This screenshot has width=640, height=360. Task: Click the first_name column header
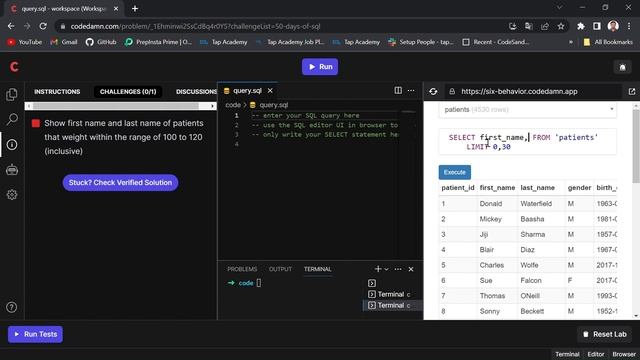click(x=497, y=188)
